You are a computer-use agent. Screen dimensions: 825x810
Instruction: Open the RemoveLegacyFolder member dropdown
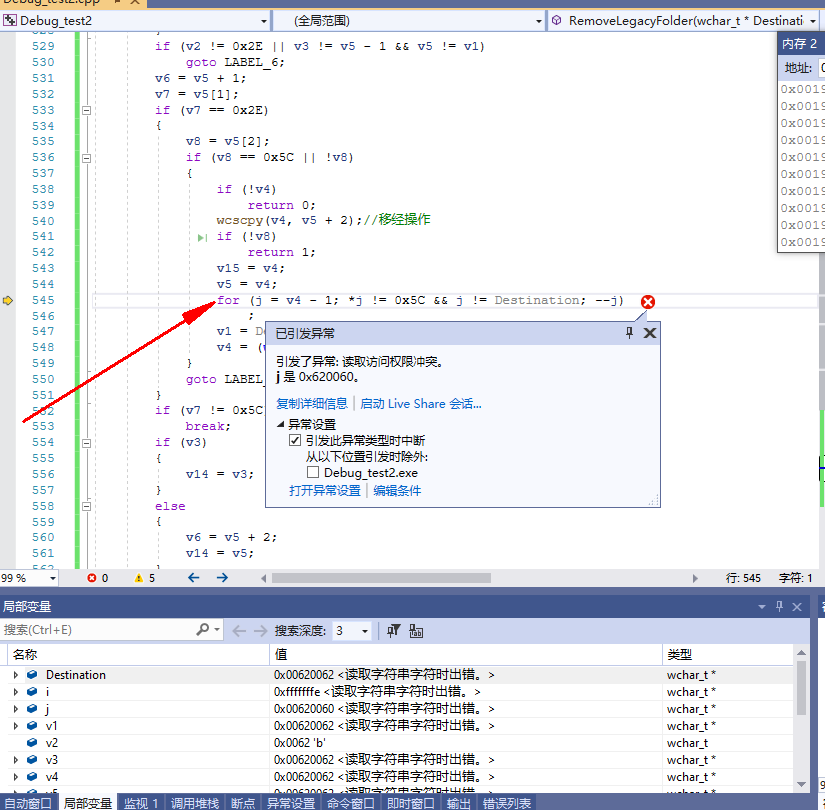pos(813,21)
